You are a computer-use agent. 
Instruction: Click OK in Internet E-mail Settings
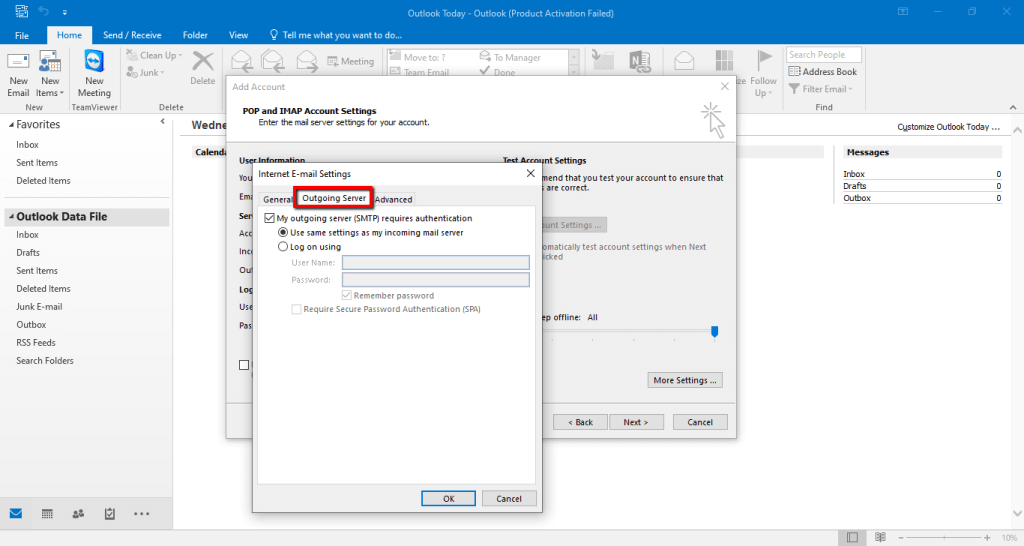pyautogui.click(x=449, y=498)
